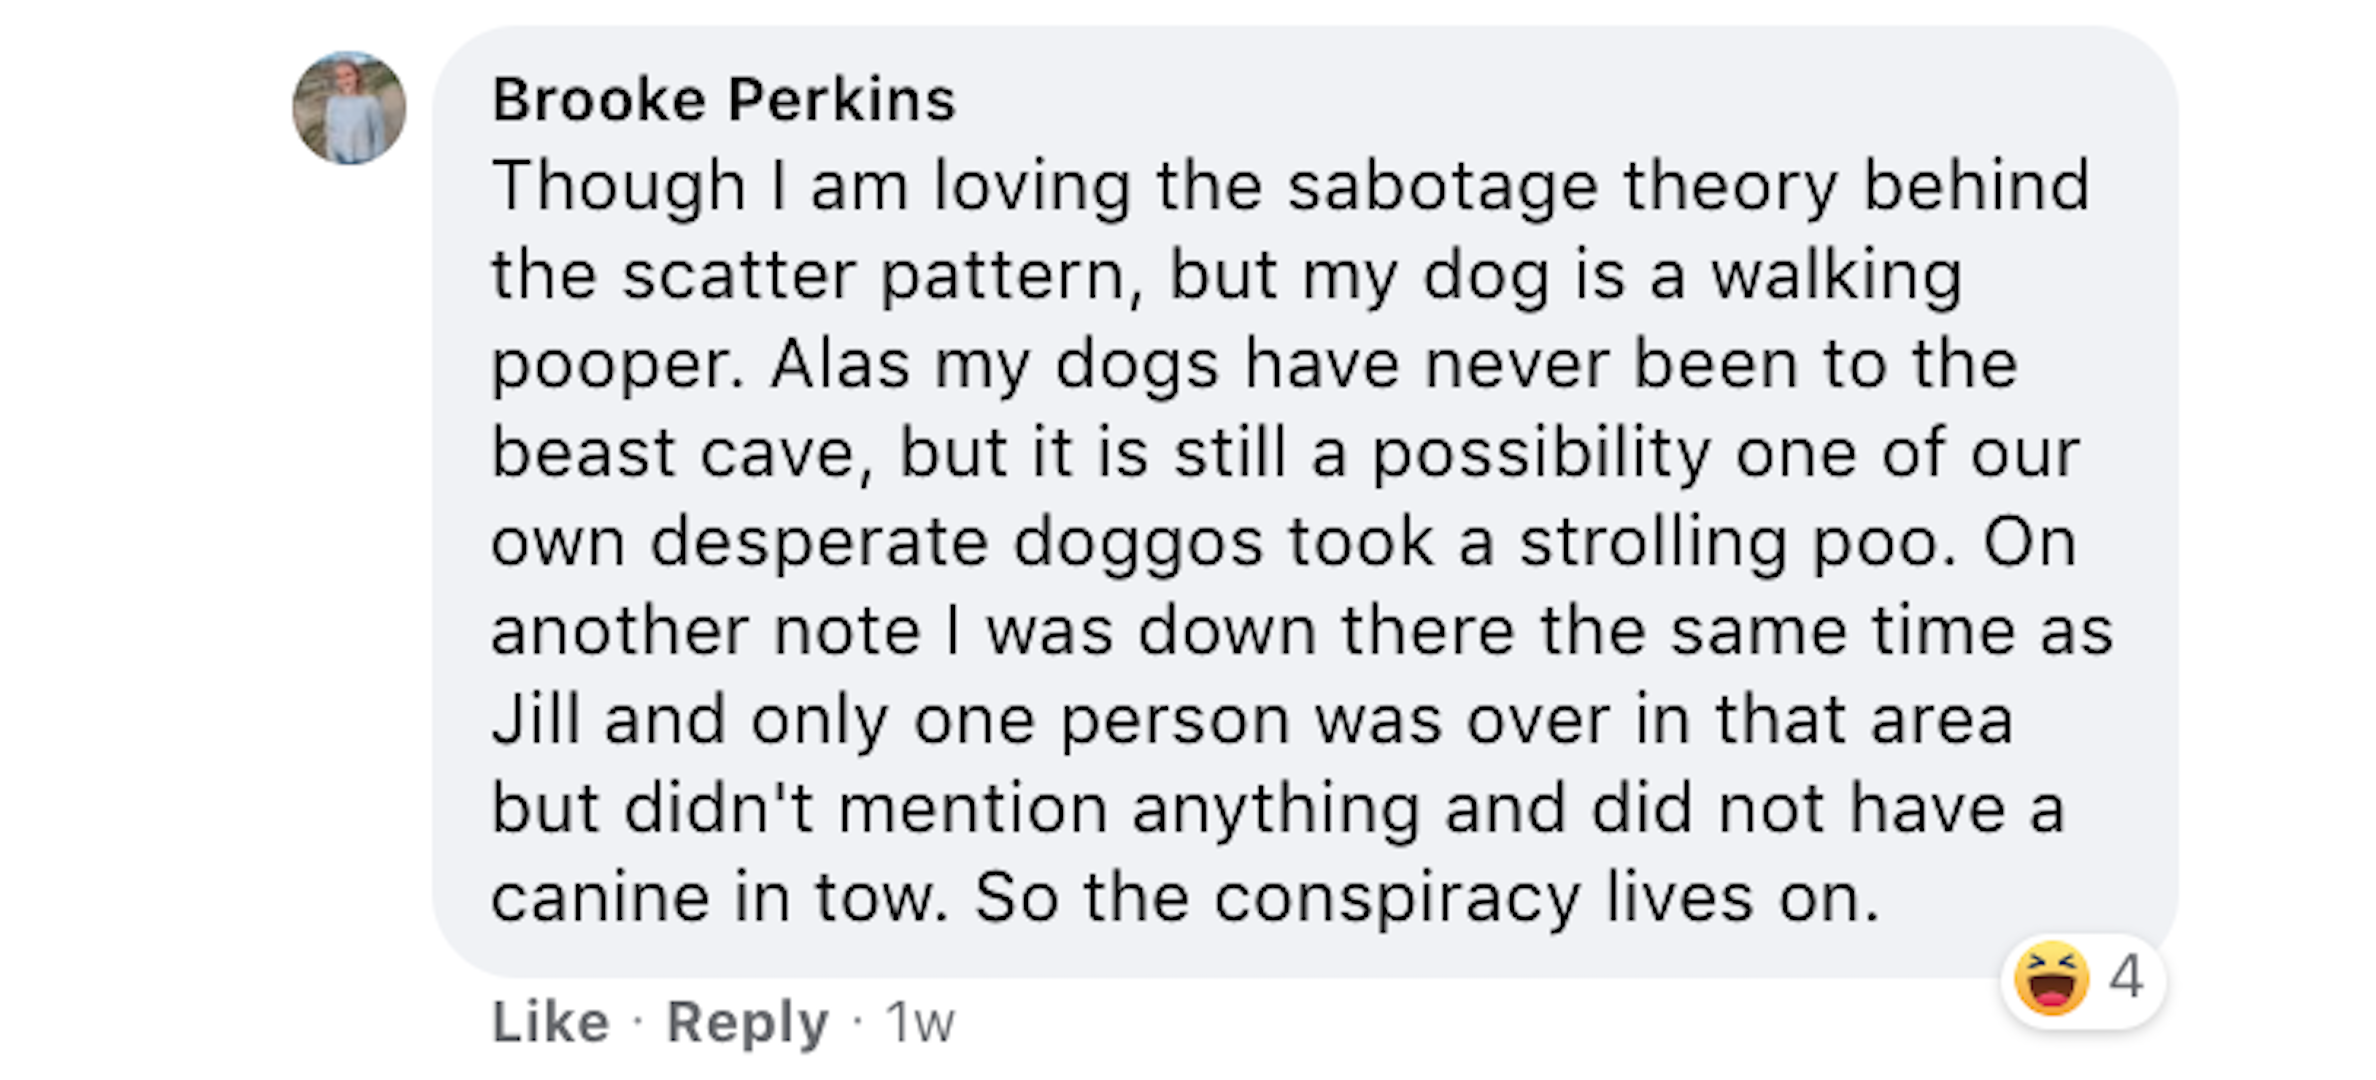Click the word "sabotage" in the comment

pos(1442,187)
